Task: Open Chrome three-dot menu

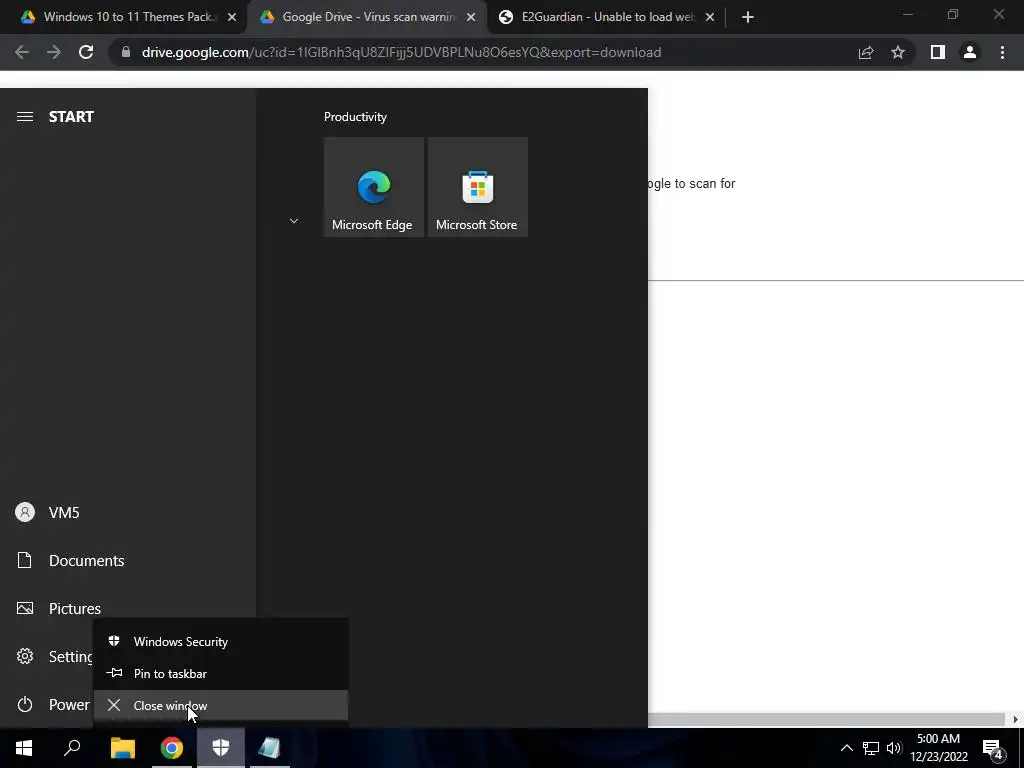Action: (1002, 52)
